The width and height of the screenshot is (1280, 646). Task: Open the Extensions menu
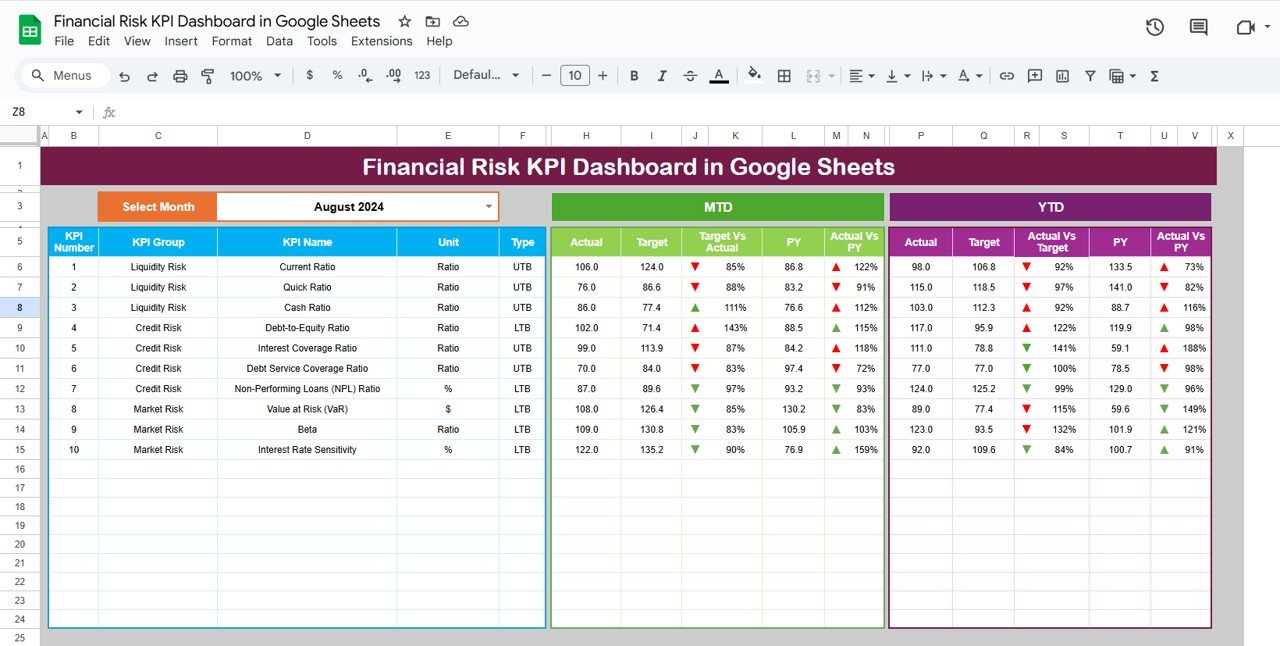click(x=381, y=41)
